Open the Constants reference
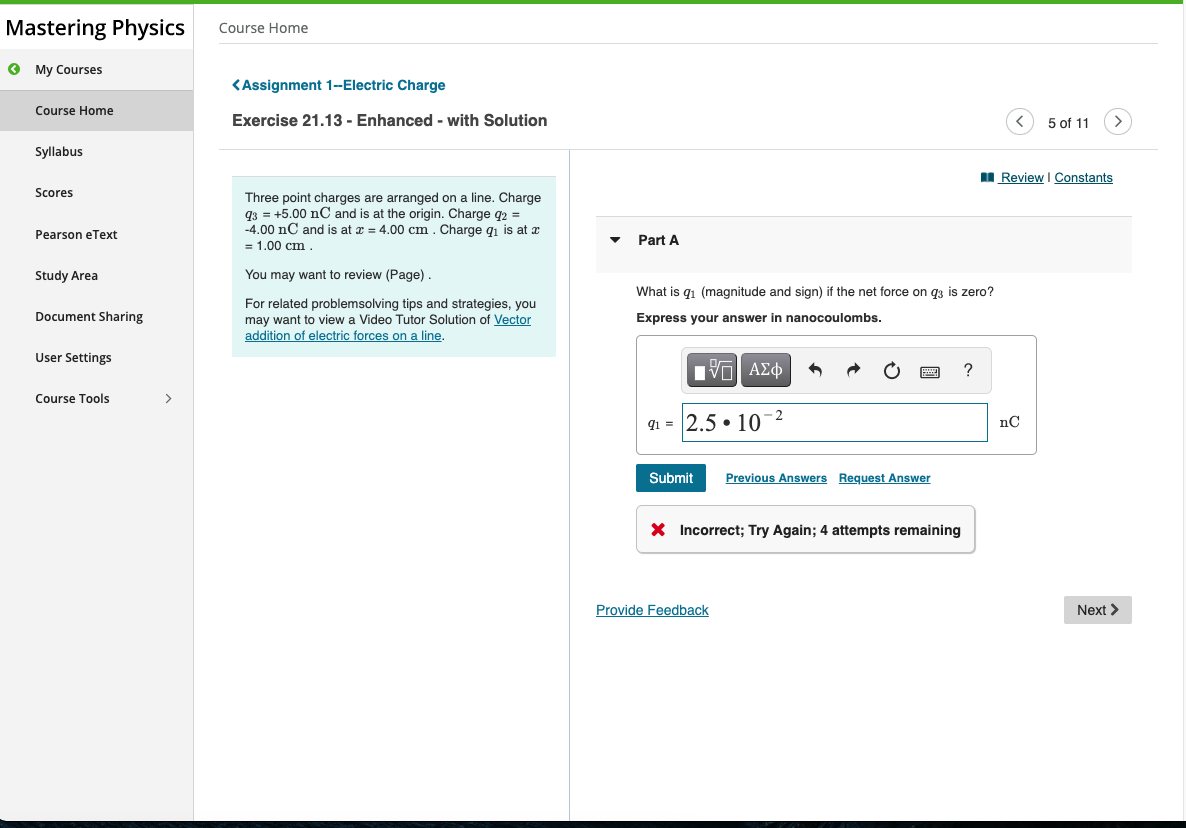 [x=1083, y=177]
